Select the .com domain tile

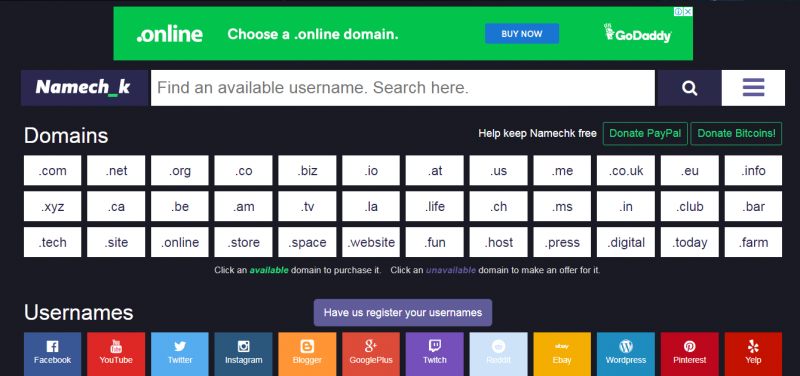53,170
